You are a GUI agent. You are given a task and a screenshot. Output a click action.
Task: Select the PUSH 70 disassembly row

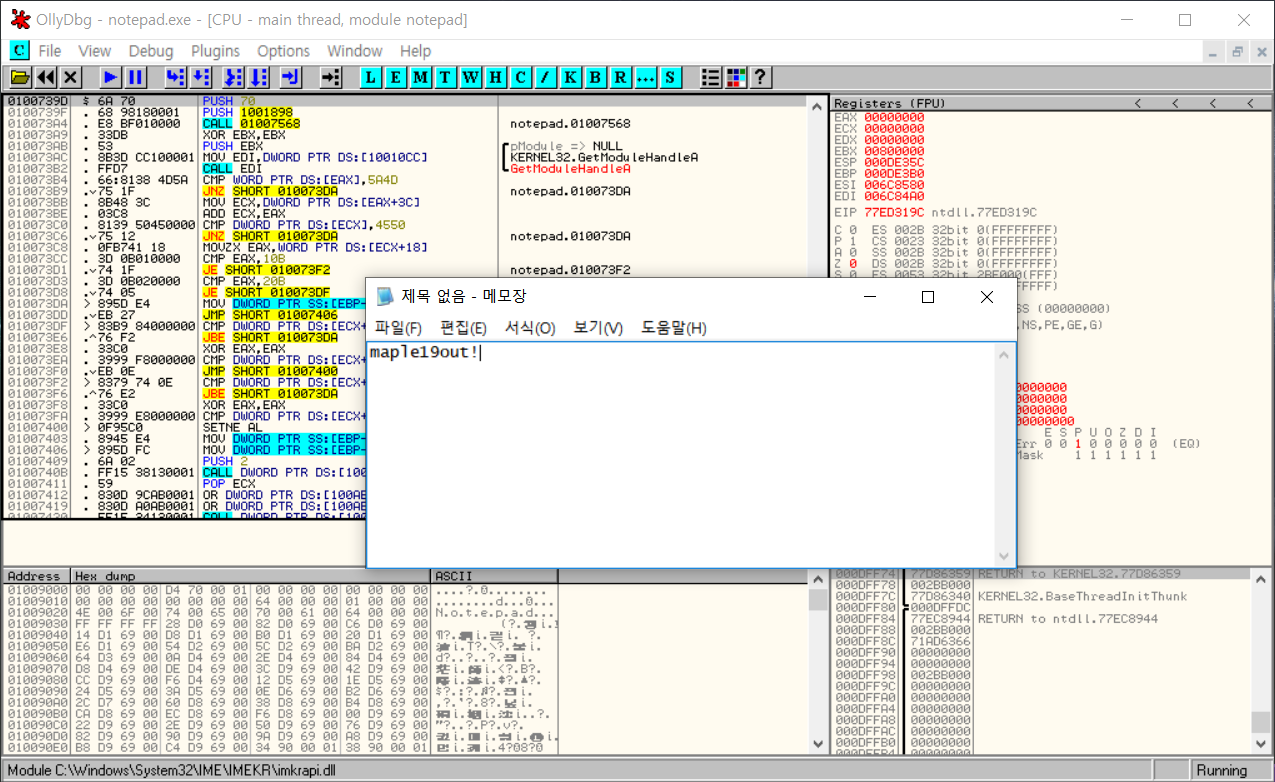(405, 101)
